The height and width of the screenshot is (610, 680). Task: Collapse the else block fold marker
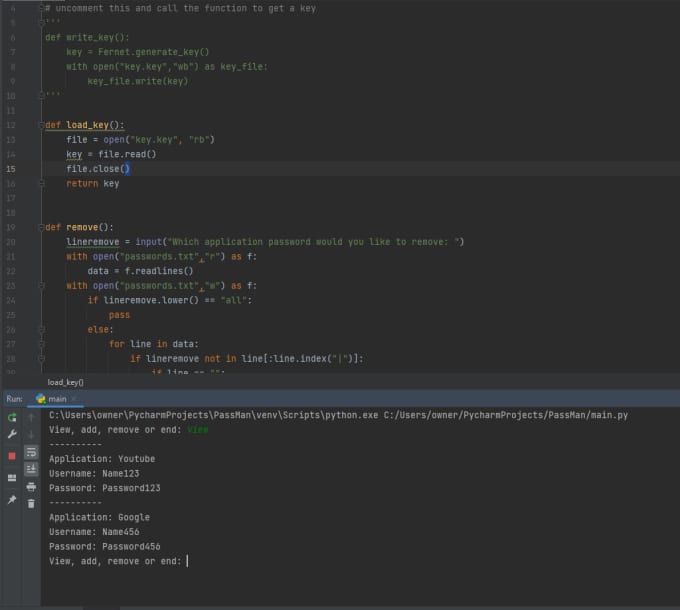pyautogui.click(x=42, y=329)
